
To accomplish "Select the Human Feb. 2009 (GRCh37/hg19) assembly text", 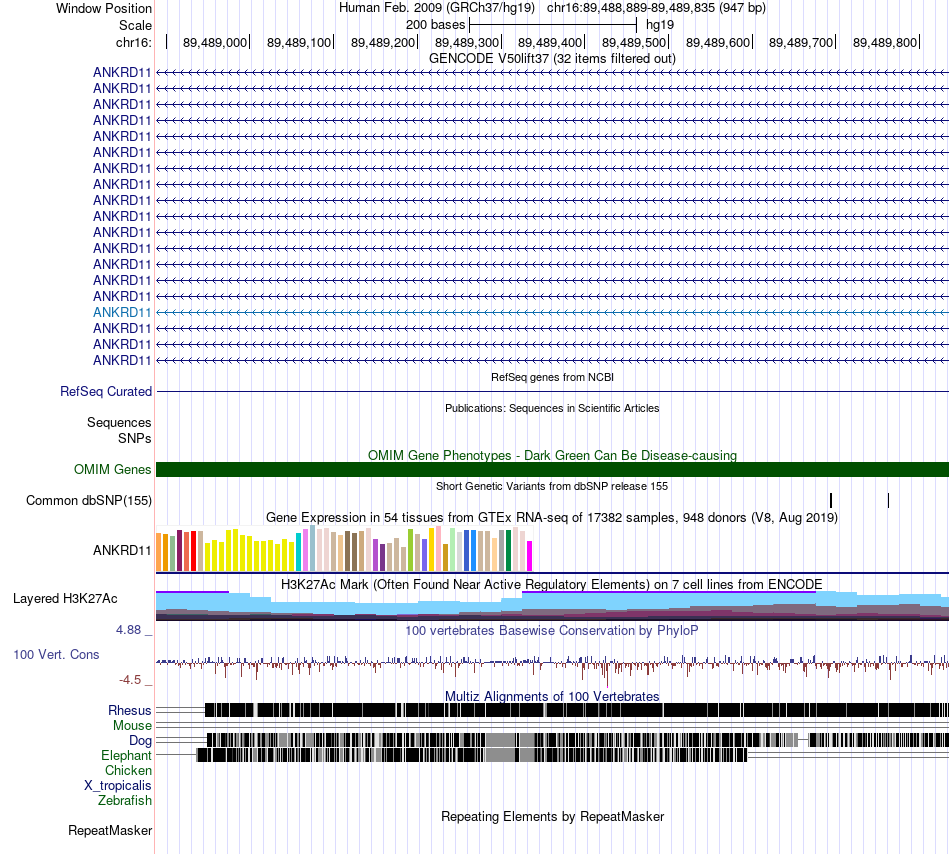I will pos(437,8).
